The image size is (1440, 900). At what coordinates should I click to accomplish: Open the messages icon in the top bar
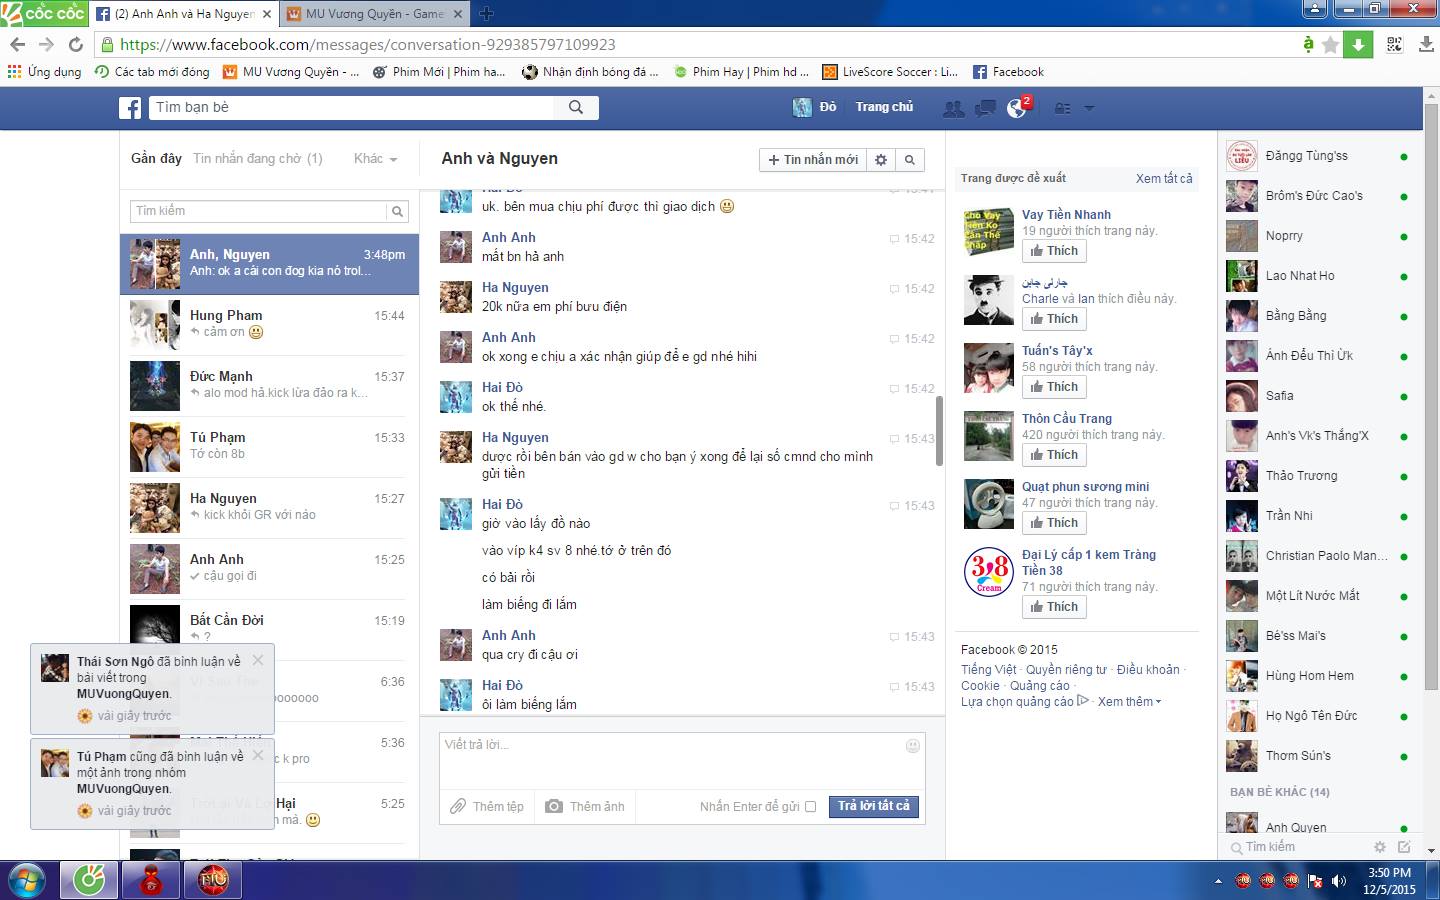[985, 108]
